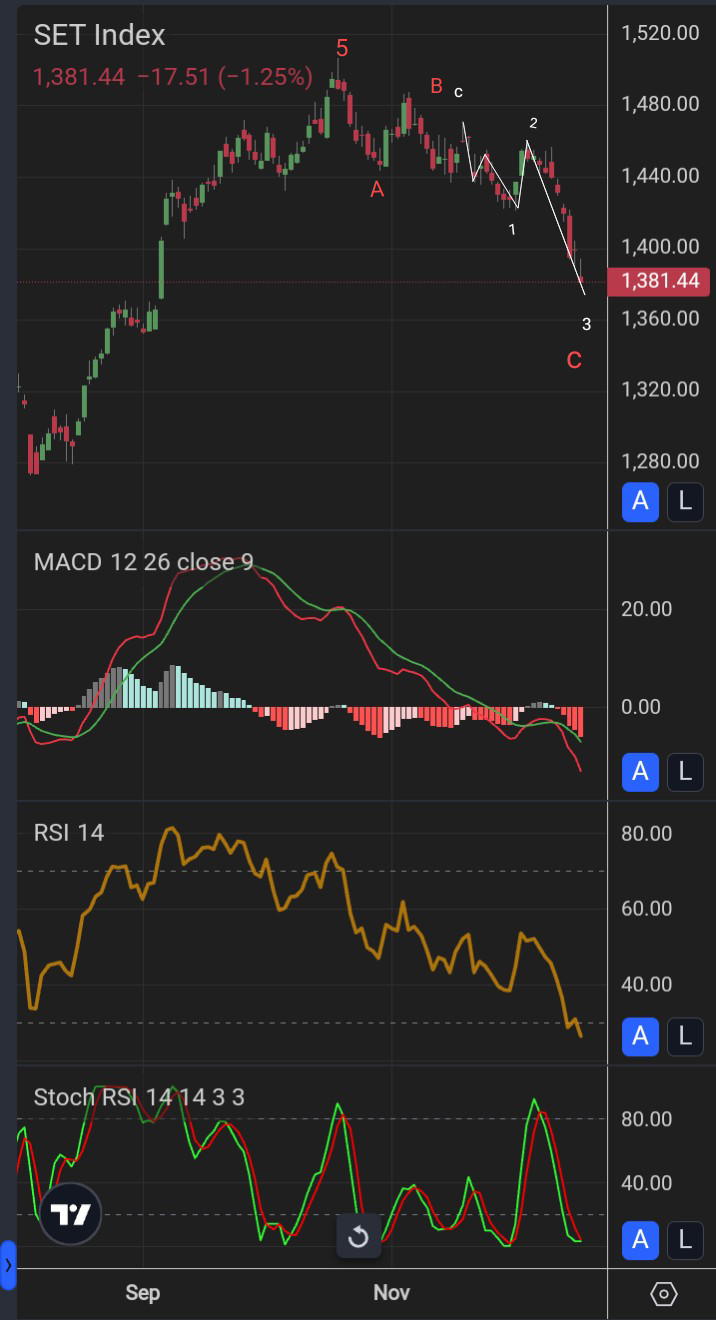Open Stoch RSI 14 14 3 3 label

[x=139, y=1097]
